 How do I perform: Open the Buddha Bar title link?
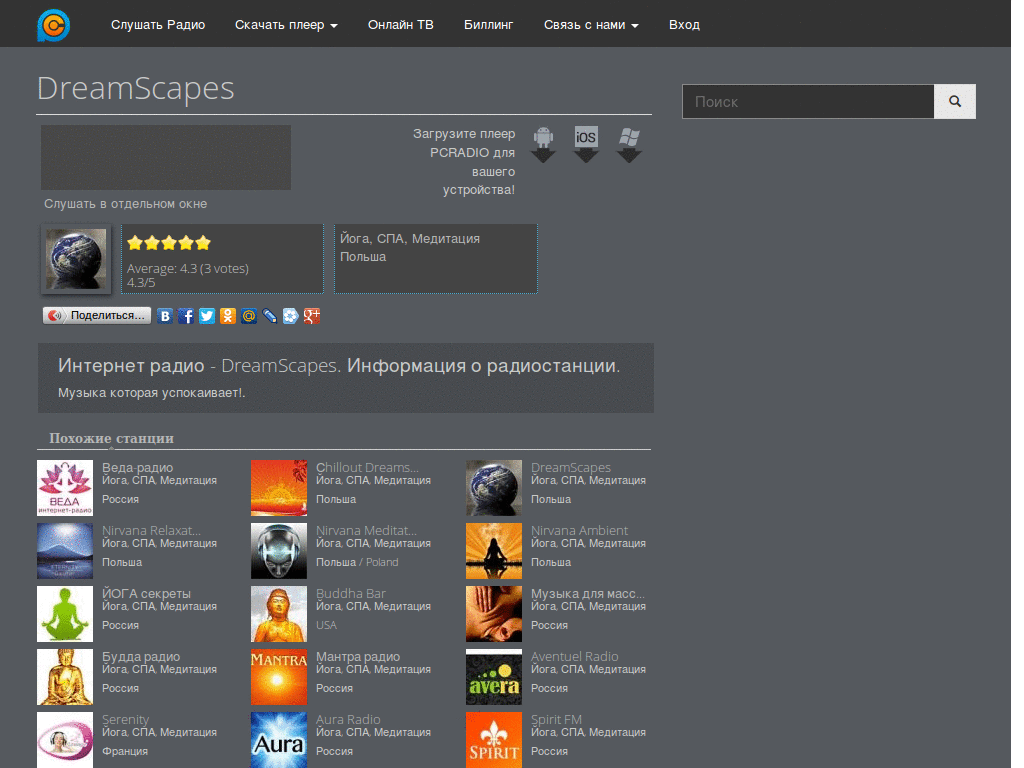pyautogui.click(x=351, y=594)
